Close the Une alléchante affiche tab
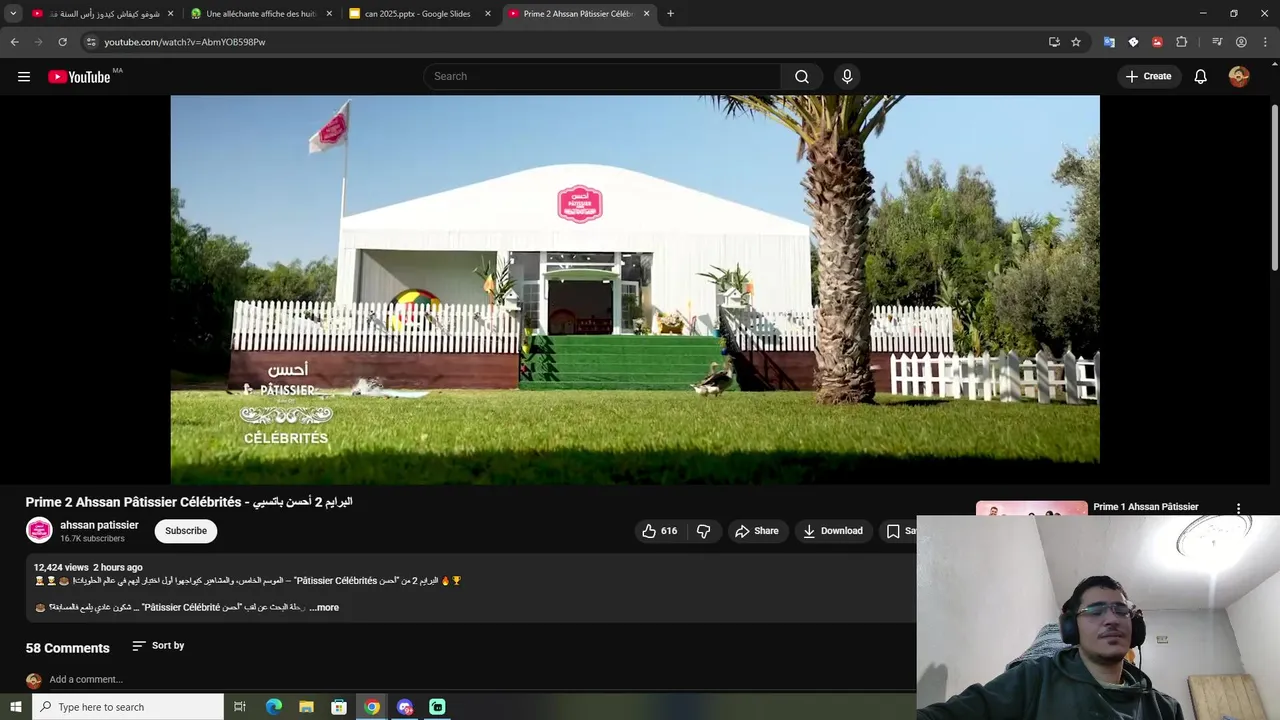Viewport: 1280px width, 720px height. pyautogui.click(x=329, y=14)
